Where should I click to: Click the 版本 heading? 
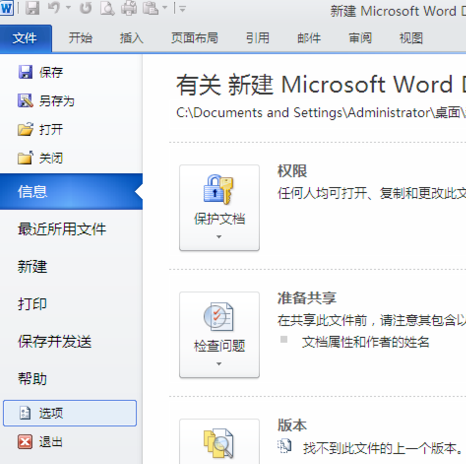292,425
